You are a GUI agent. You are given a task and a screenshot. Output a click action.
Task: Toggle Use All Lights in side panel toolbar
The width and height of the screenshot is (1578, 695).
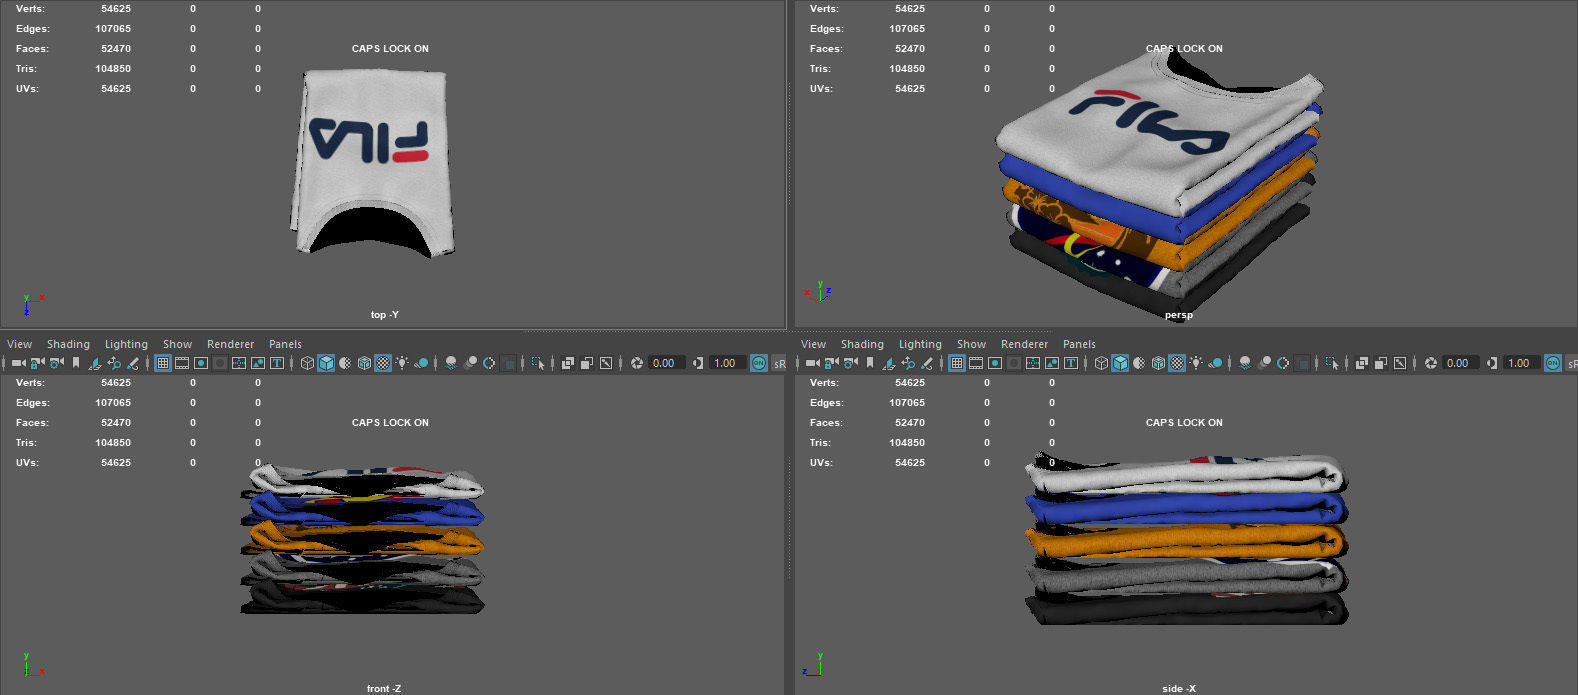point(1196,363)
